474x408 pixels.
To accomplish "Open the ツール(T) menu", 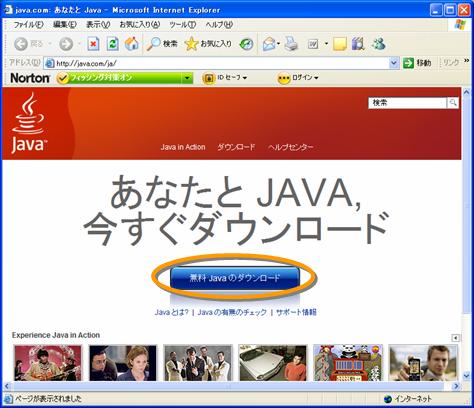I will point(182,25).
